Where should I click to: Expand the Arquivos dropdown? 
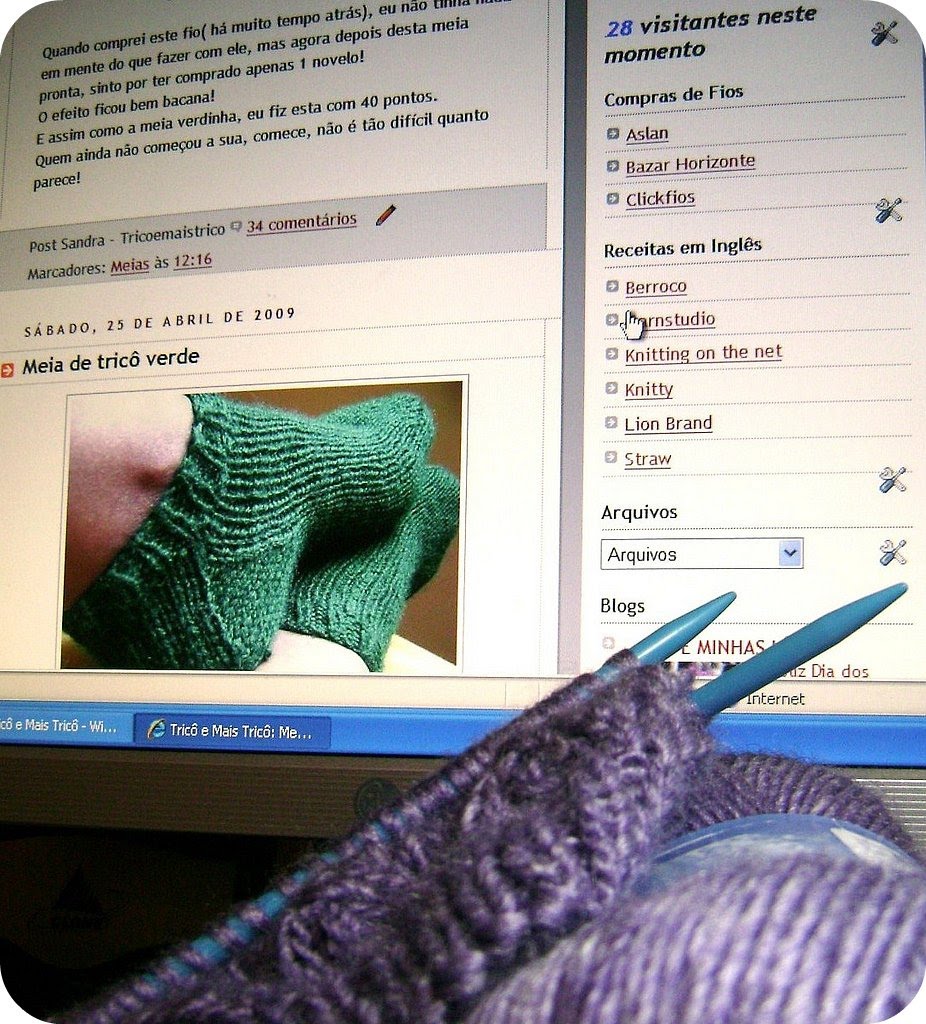(x=701, y=554)
